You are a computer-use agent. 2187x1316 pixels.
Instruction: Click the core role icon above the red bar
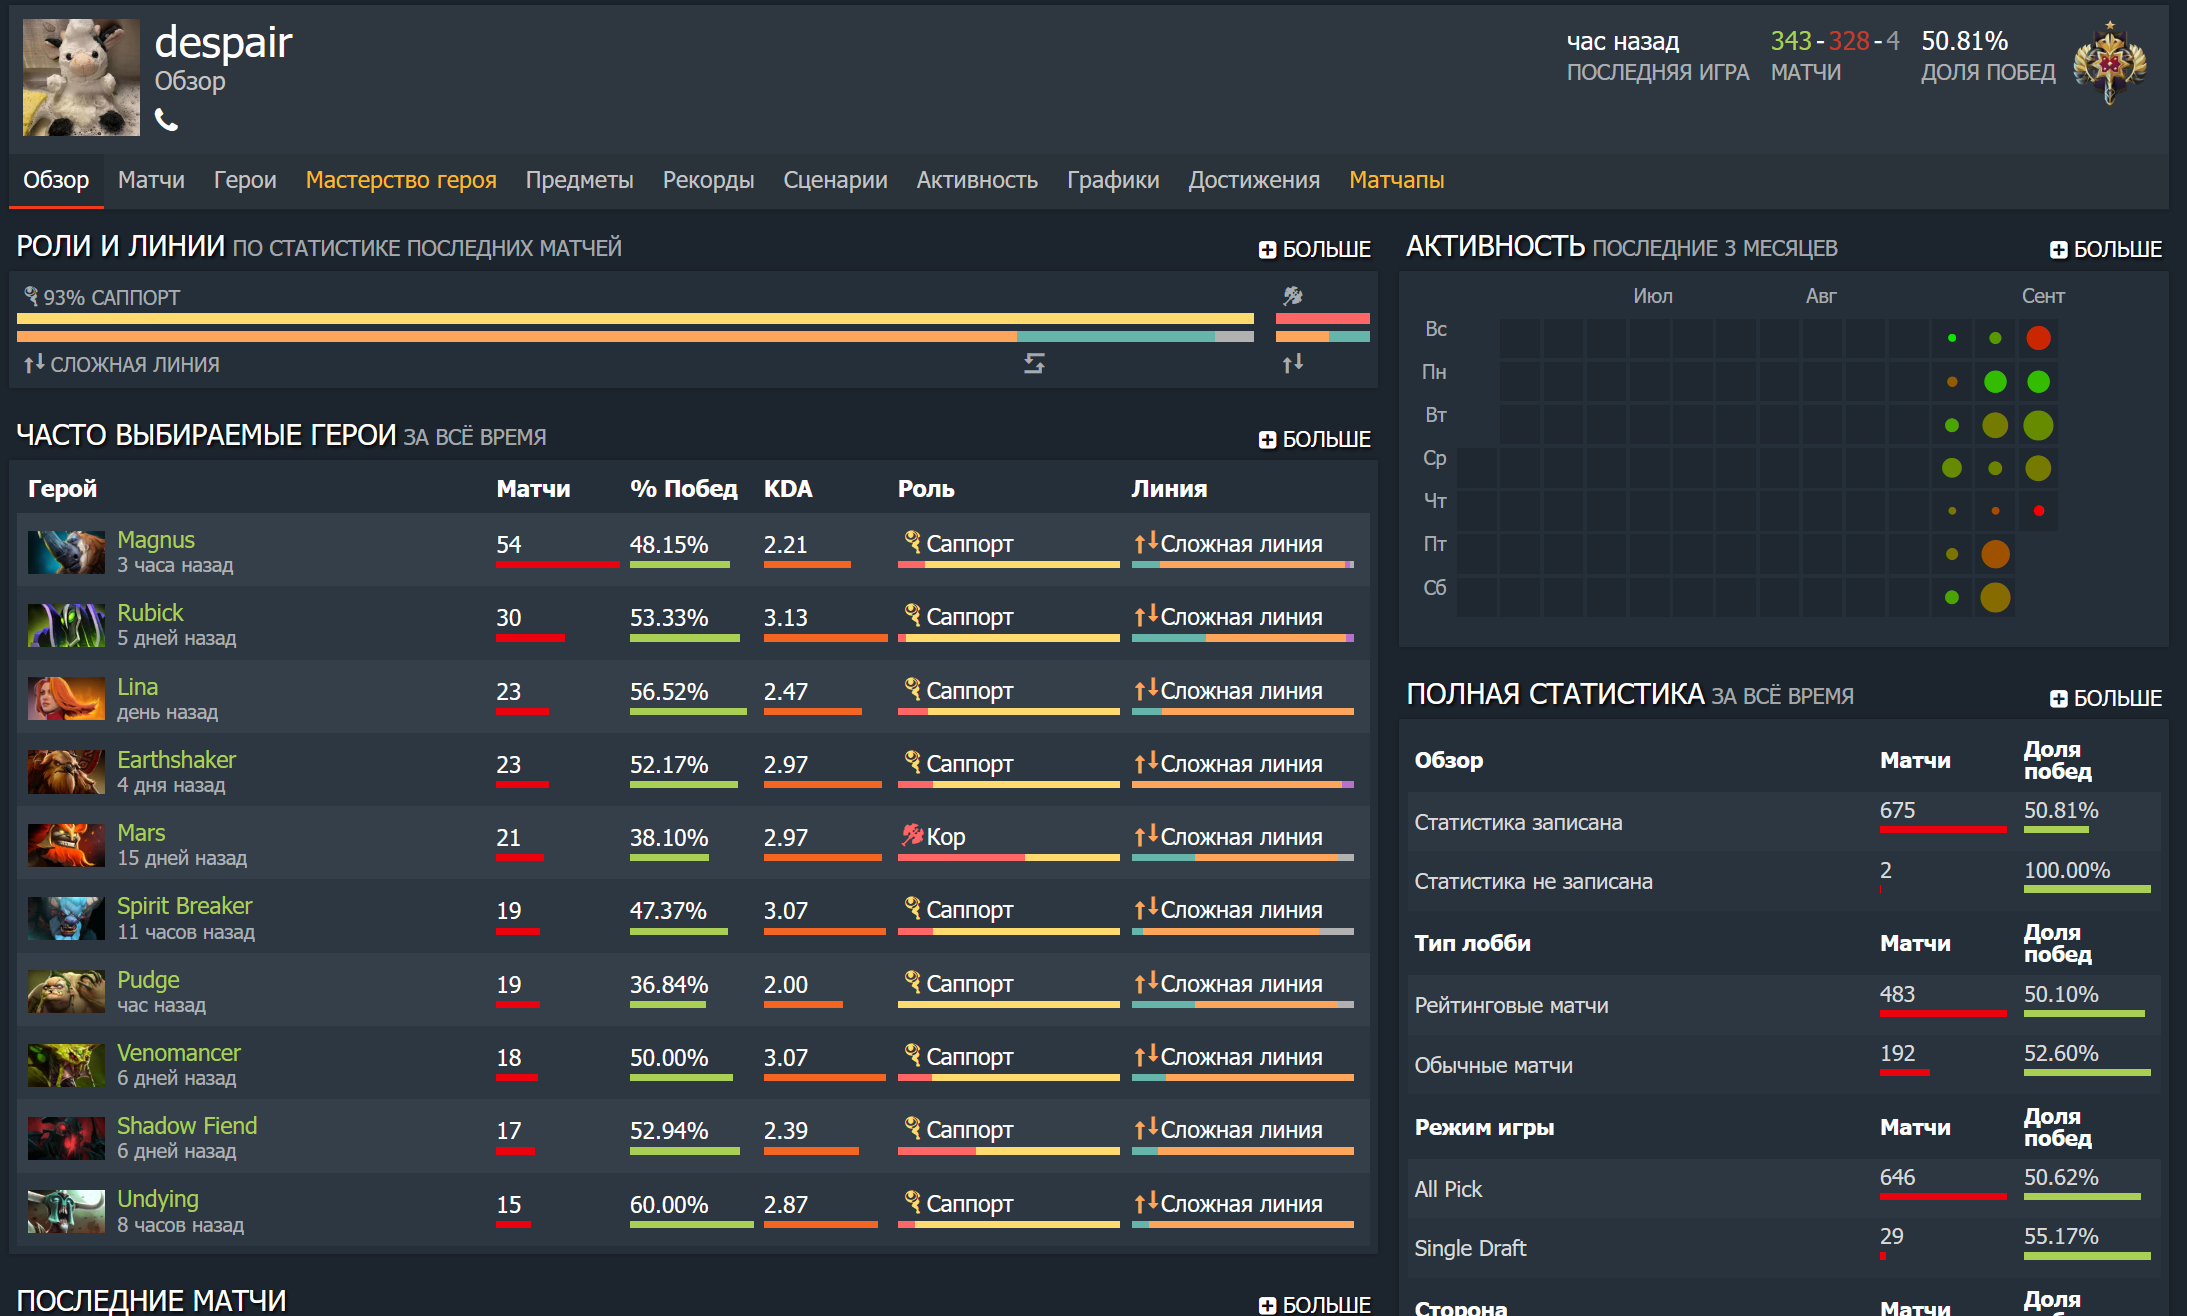[1293, 296]
